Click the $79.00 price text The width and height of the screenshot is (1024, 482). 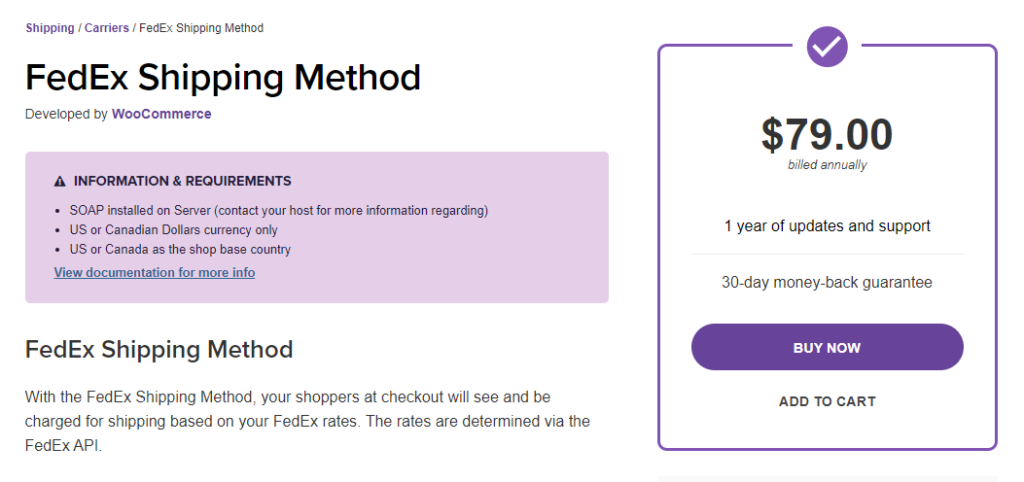pyautogui.click(x=827, y=135)
